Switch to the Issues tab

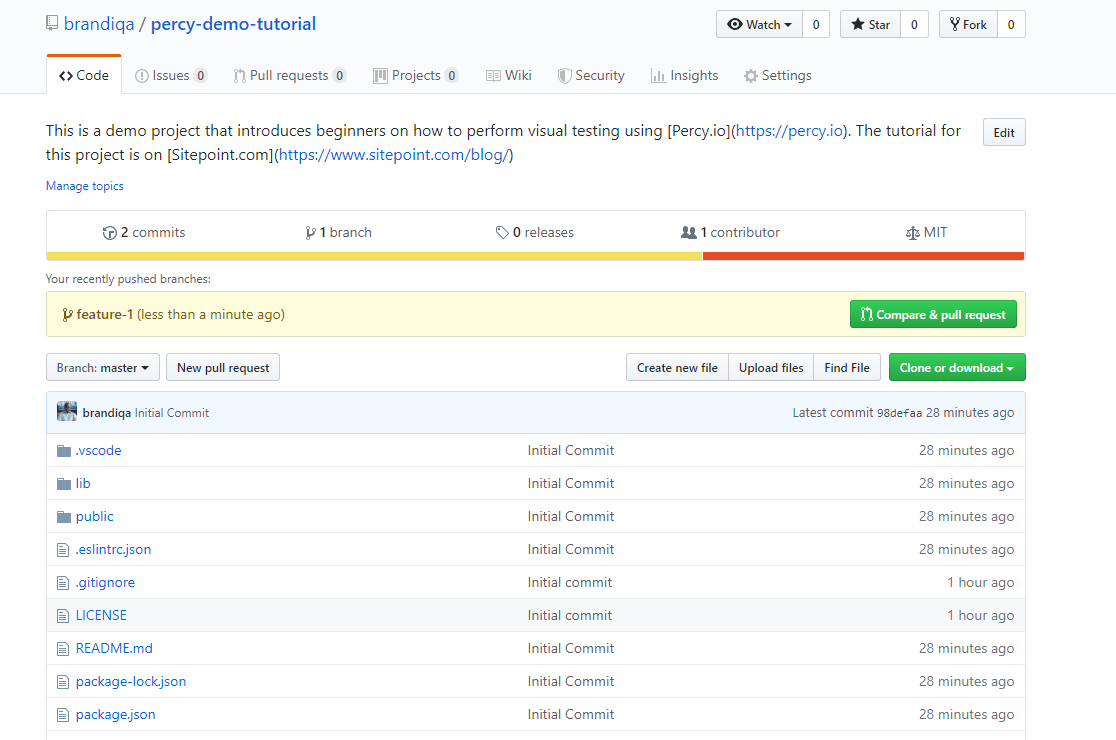tap(170, 75)
